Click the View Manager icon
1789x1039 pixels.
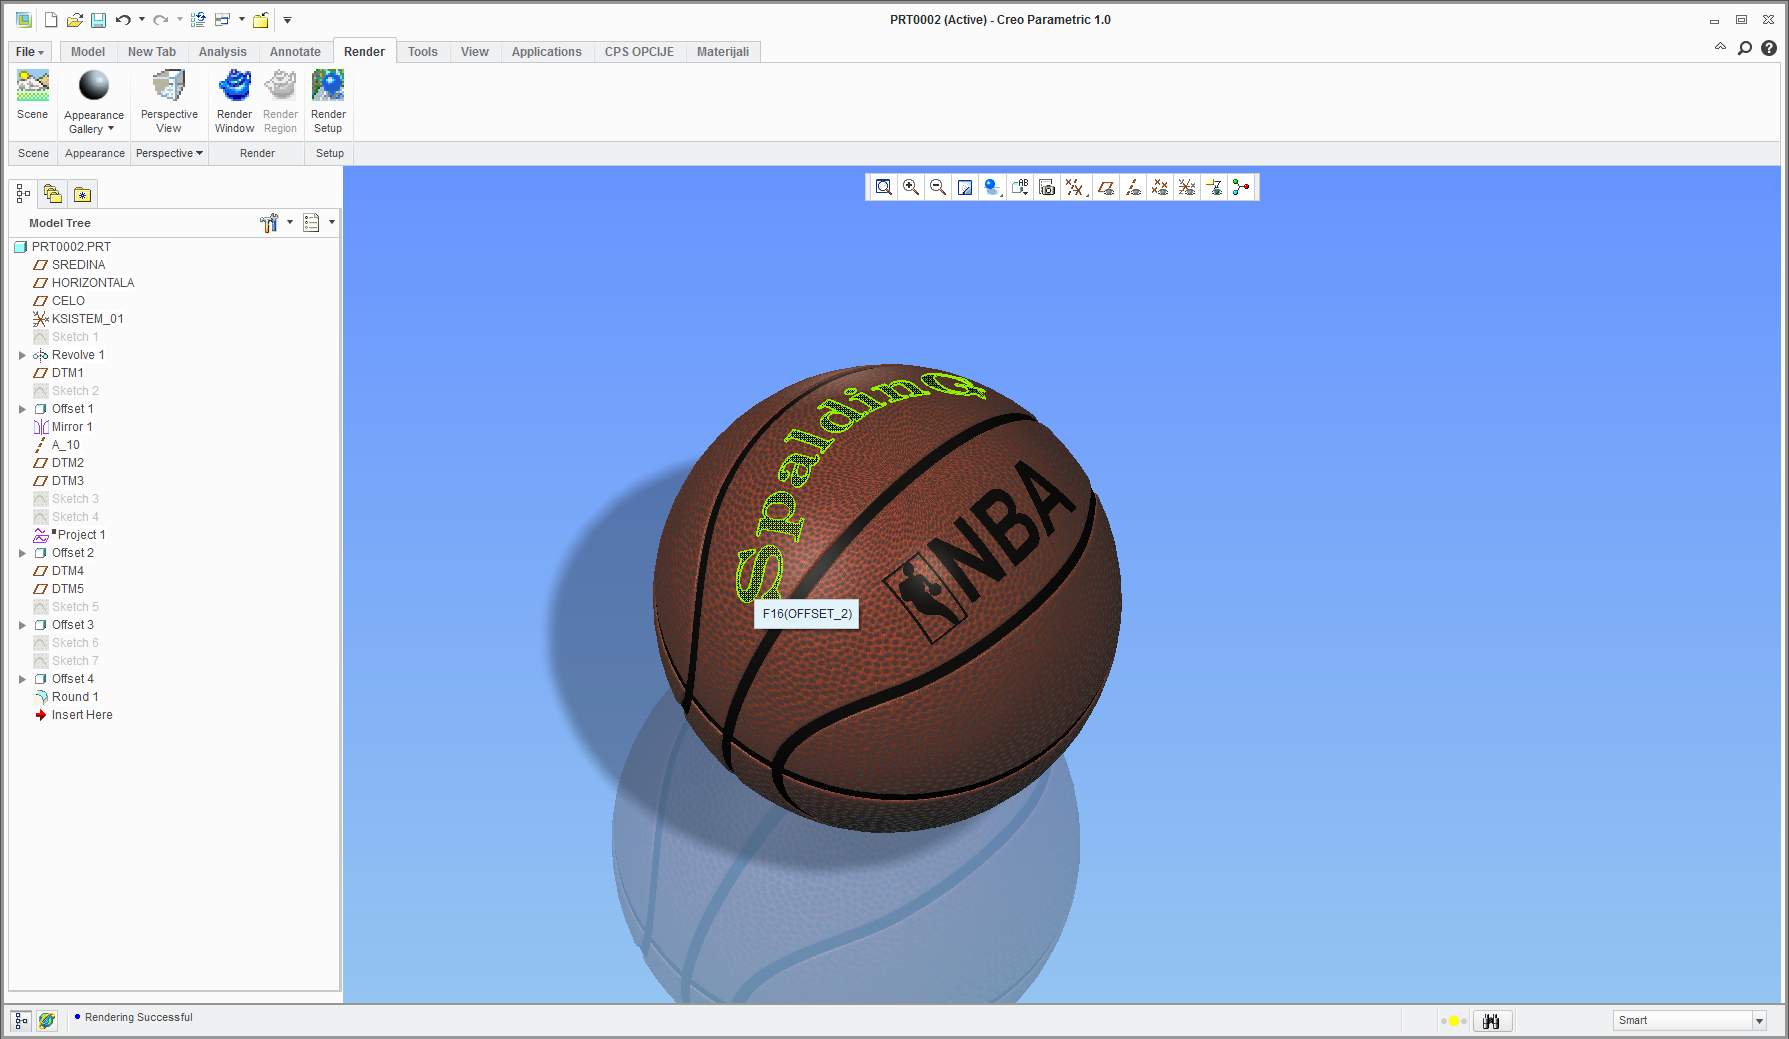point(1047,187)
